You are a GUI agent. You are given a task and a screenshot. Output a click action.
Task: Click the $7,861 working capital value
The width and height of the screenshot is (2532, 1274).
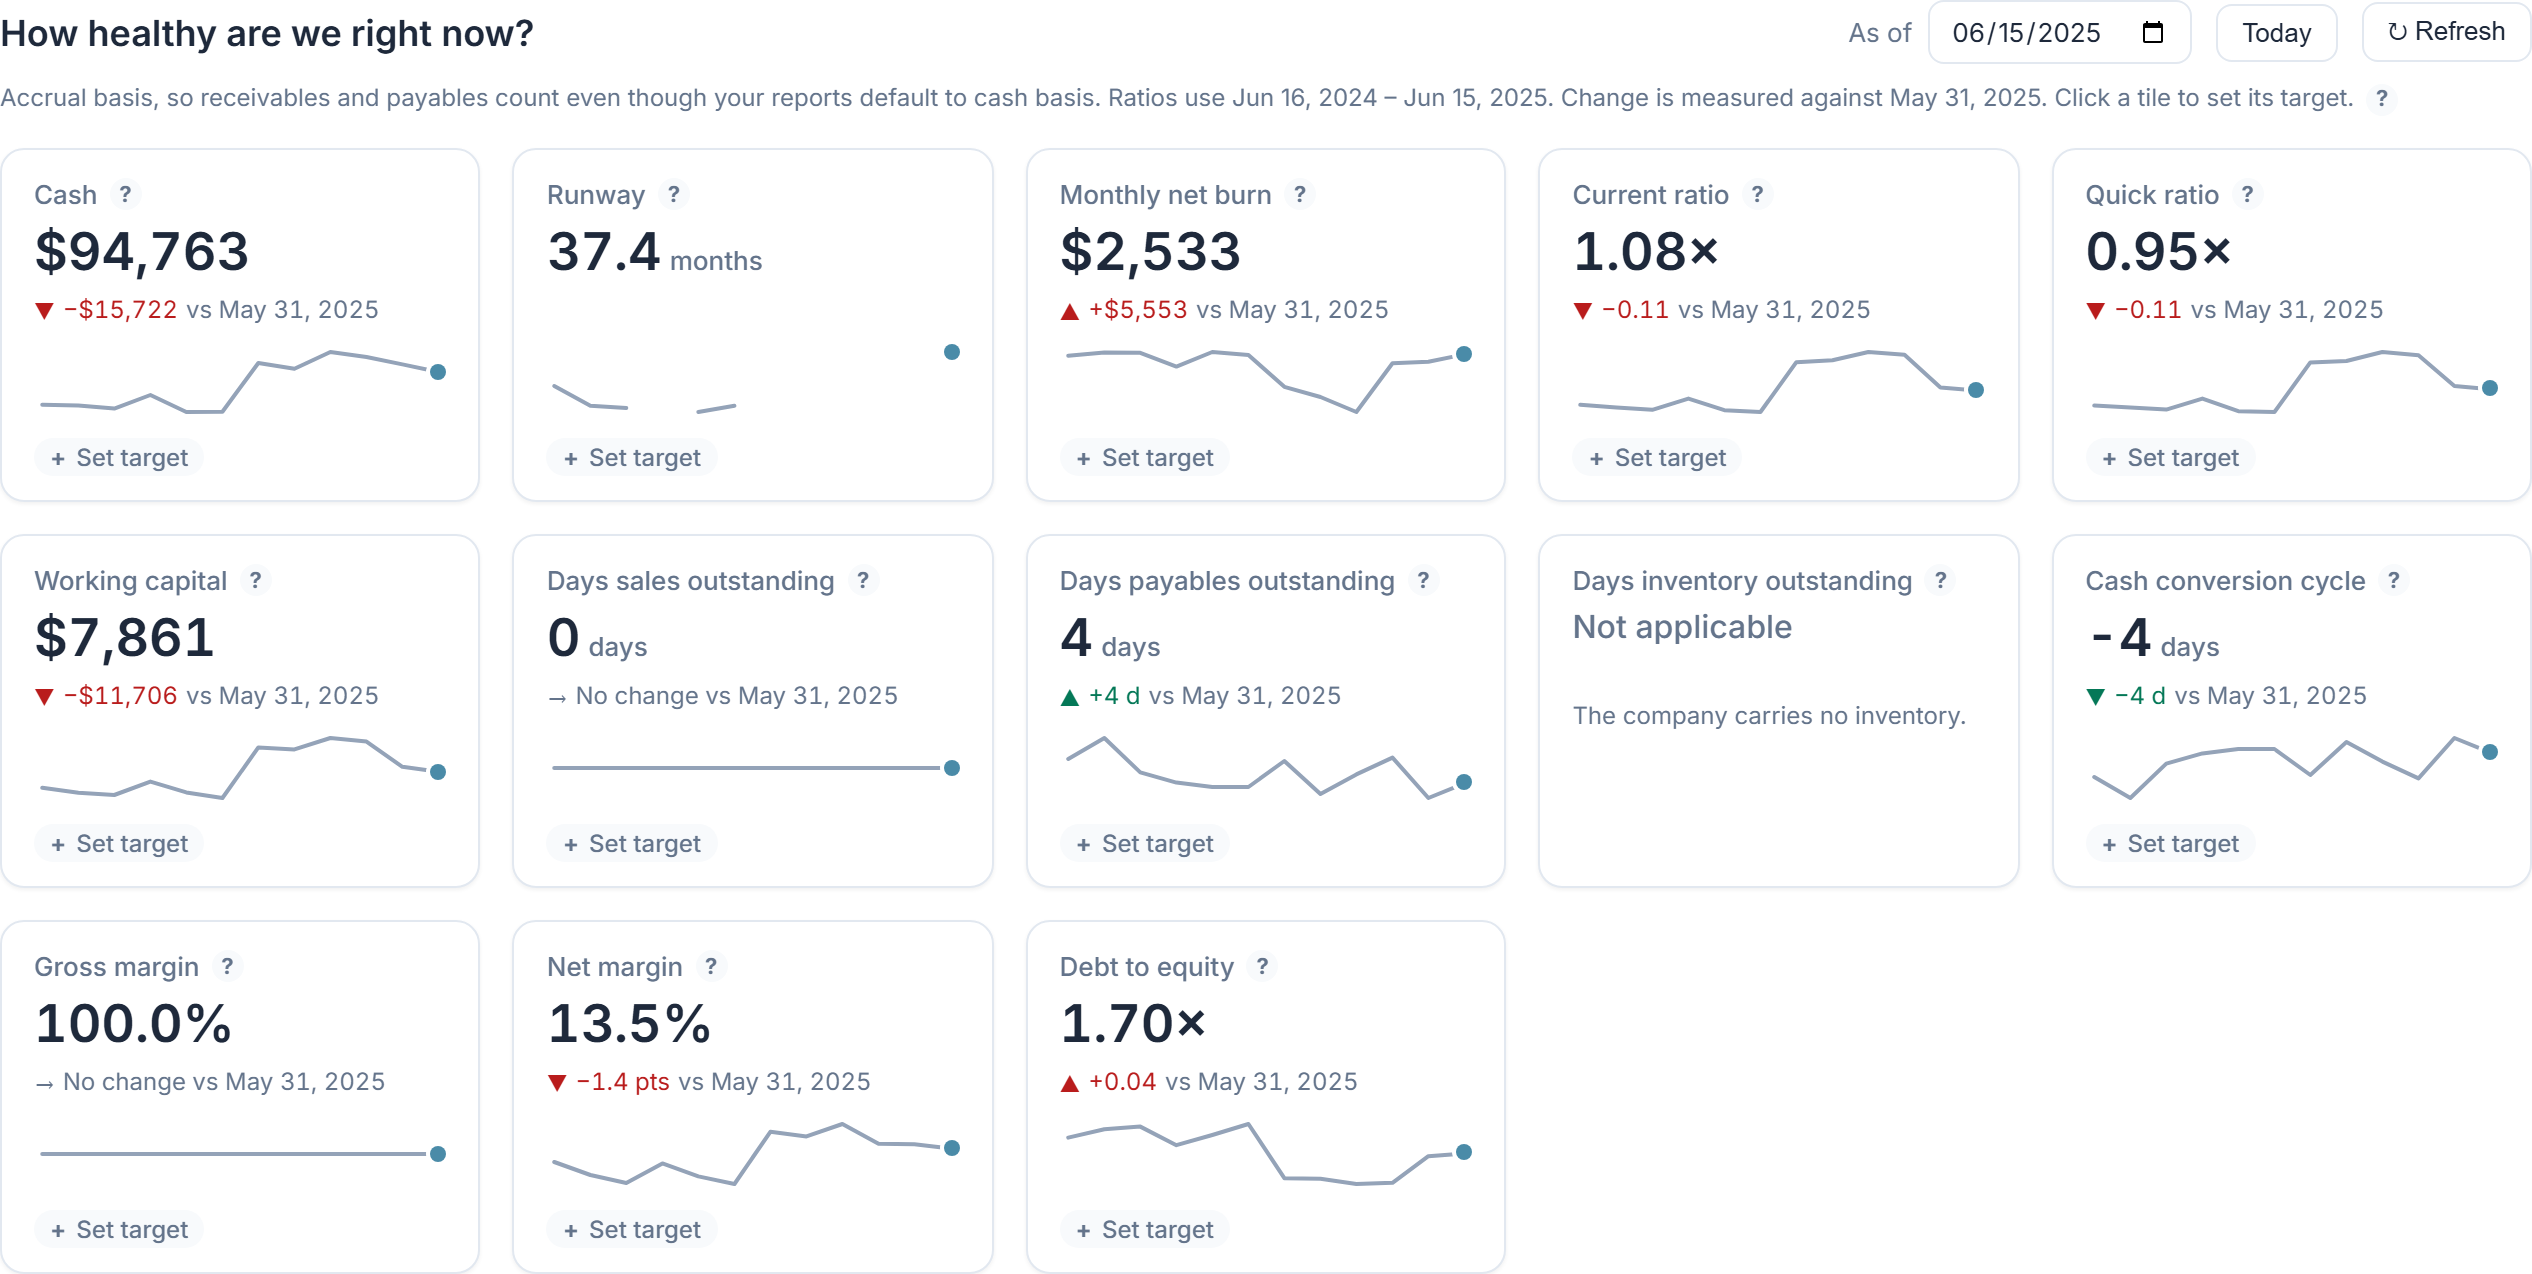click(x=125, y=638)
